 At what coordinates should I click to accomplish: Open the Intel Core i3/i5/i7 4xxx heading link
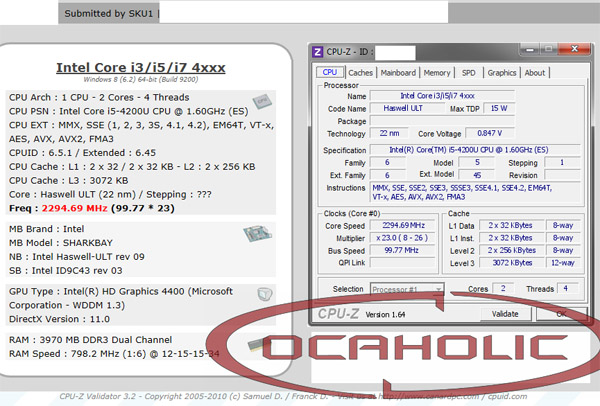tap(141, 68)
